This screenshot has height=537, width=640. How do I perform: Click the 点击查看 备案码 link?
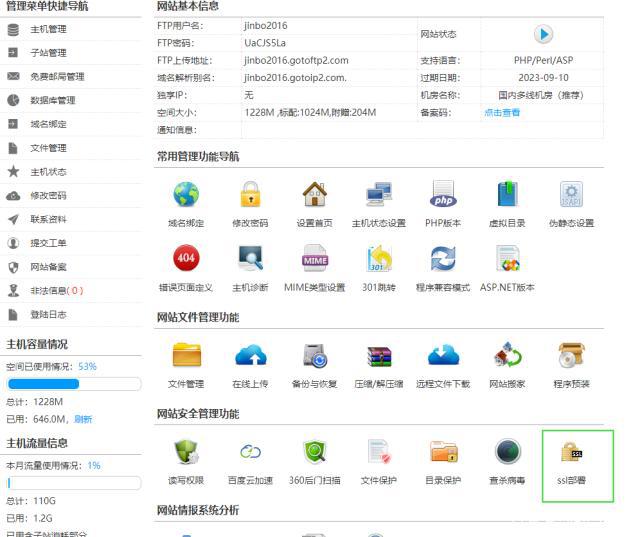[x=502, y=113]
